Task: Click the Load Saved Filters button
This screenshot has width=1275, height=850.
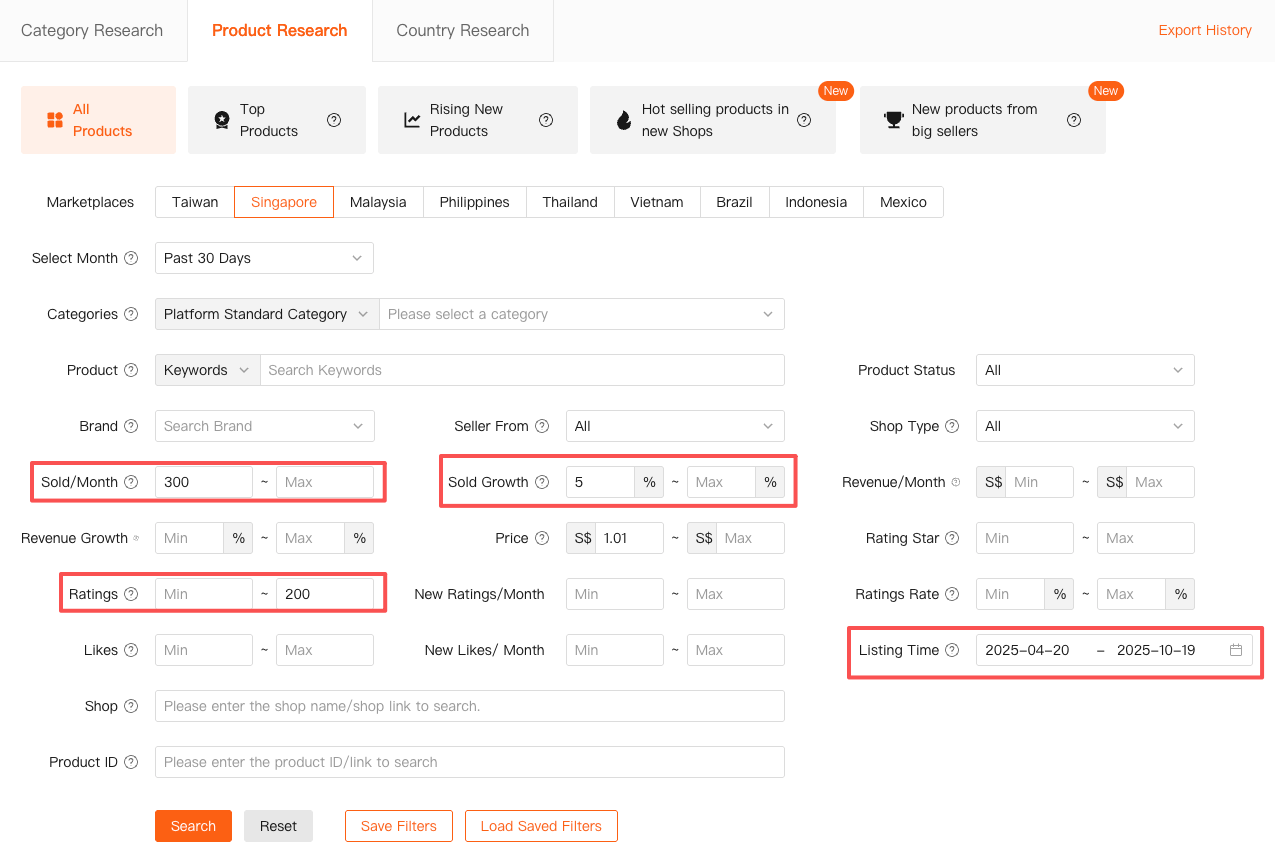Action: [541, 826]
